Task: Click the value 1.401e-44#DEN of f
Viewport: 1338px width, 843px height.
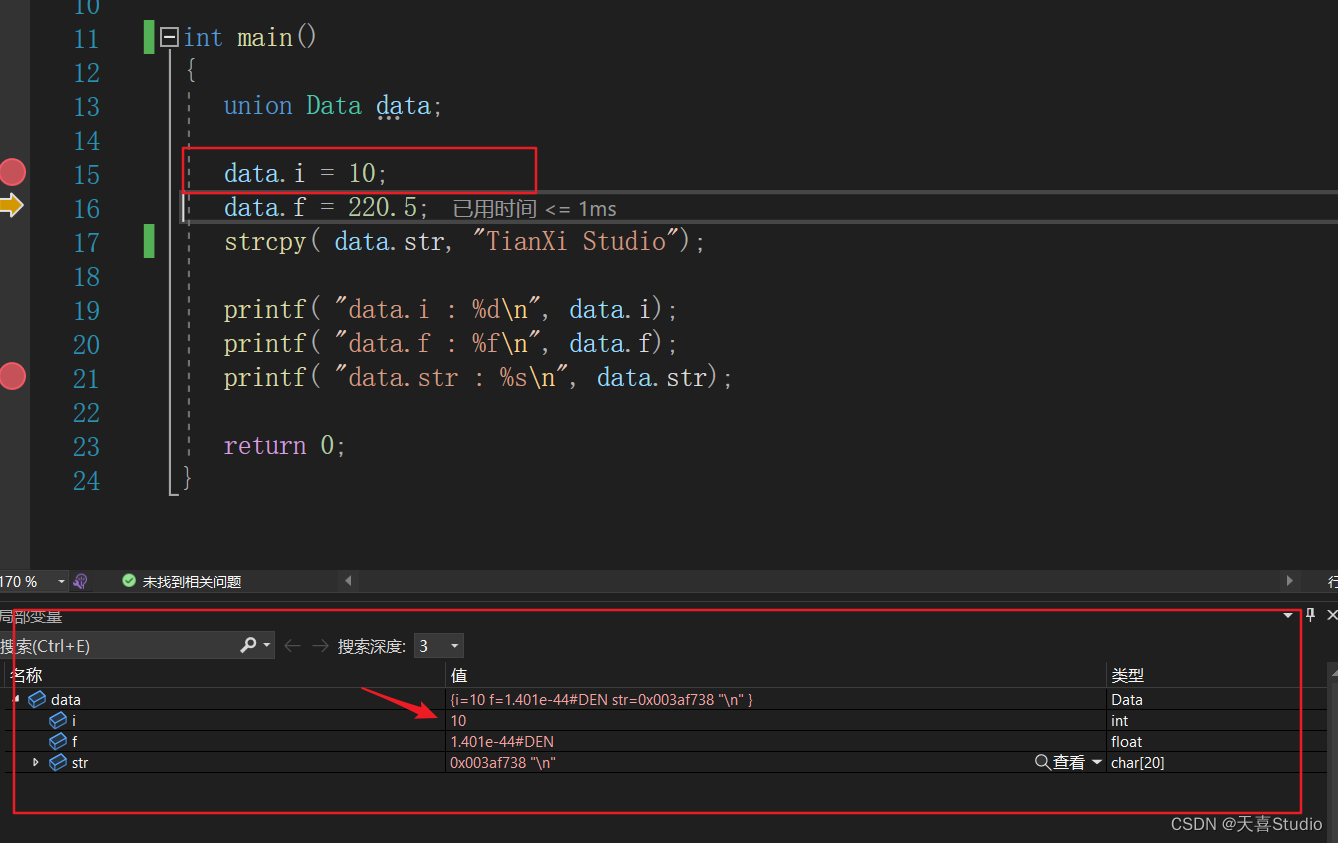Action: pos(502,742)
